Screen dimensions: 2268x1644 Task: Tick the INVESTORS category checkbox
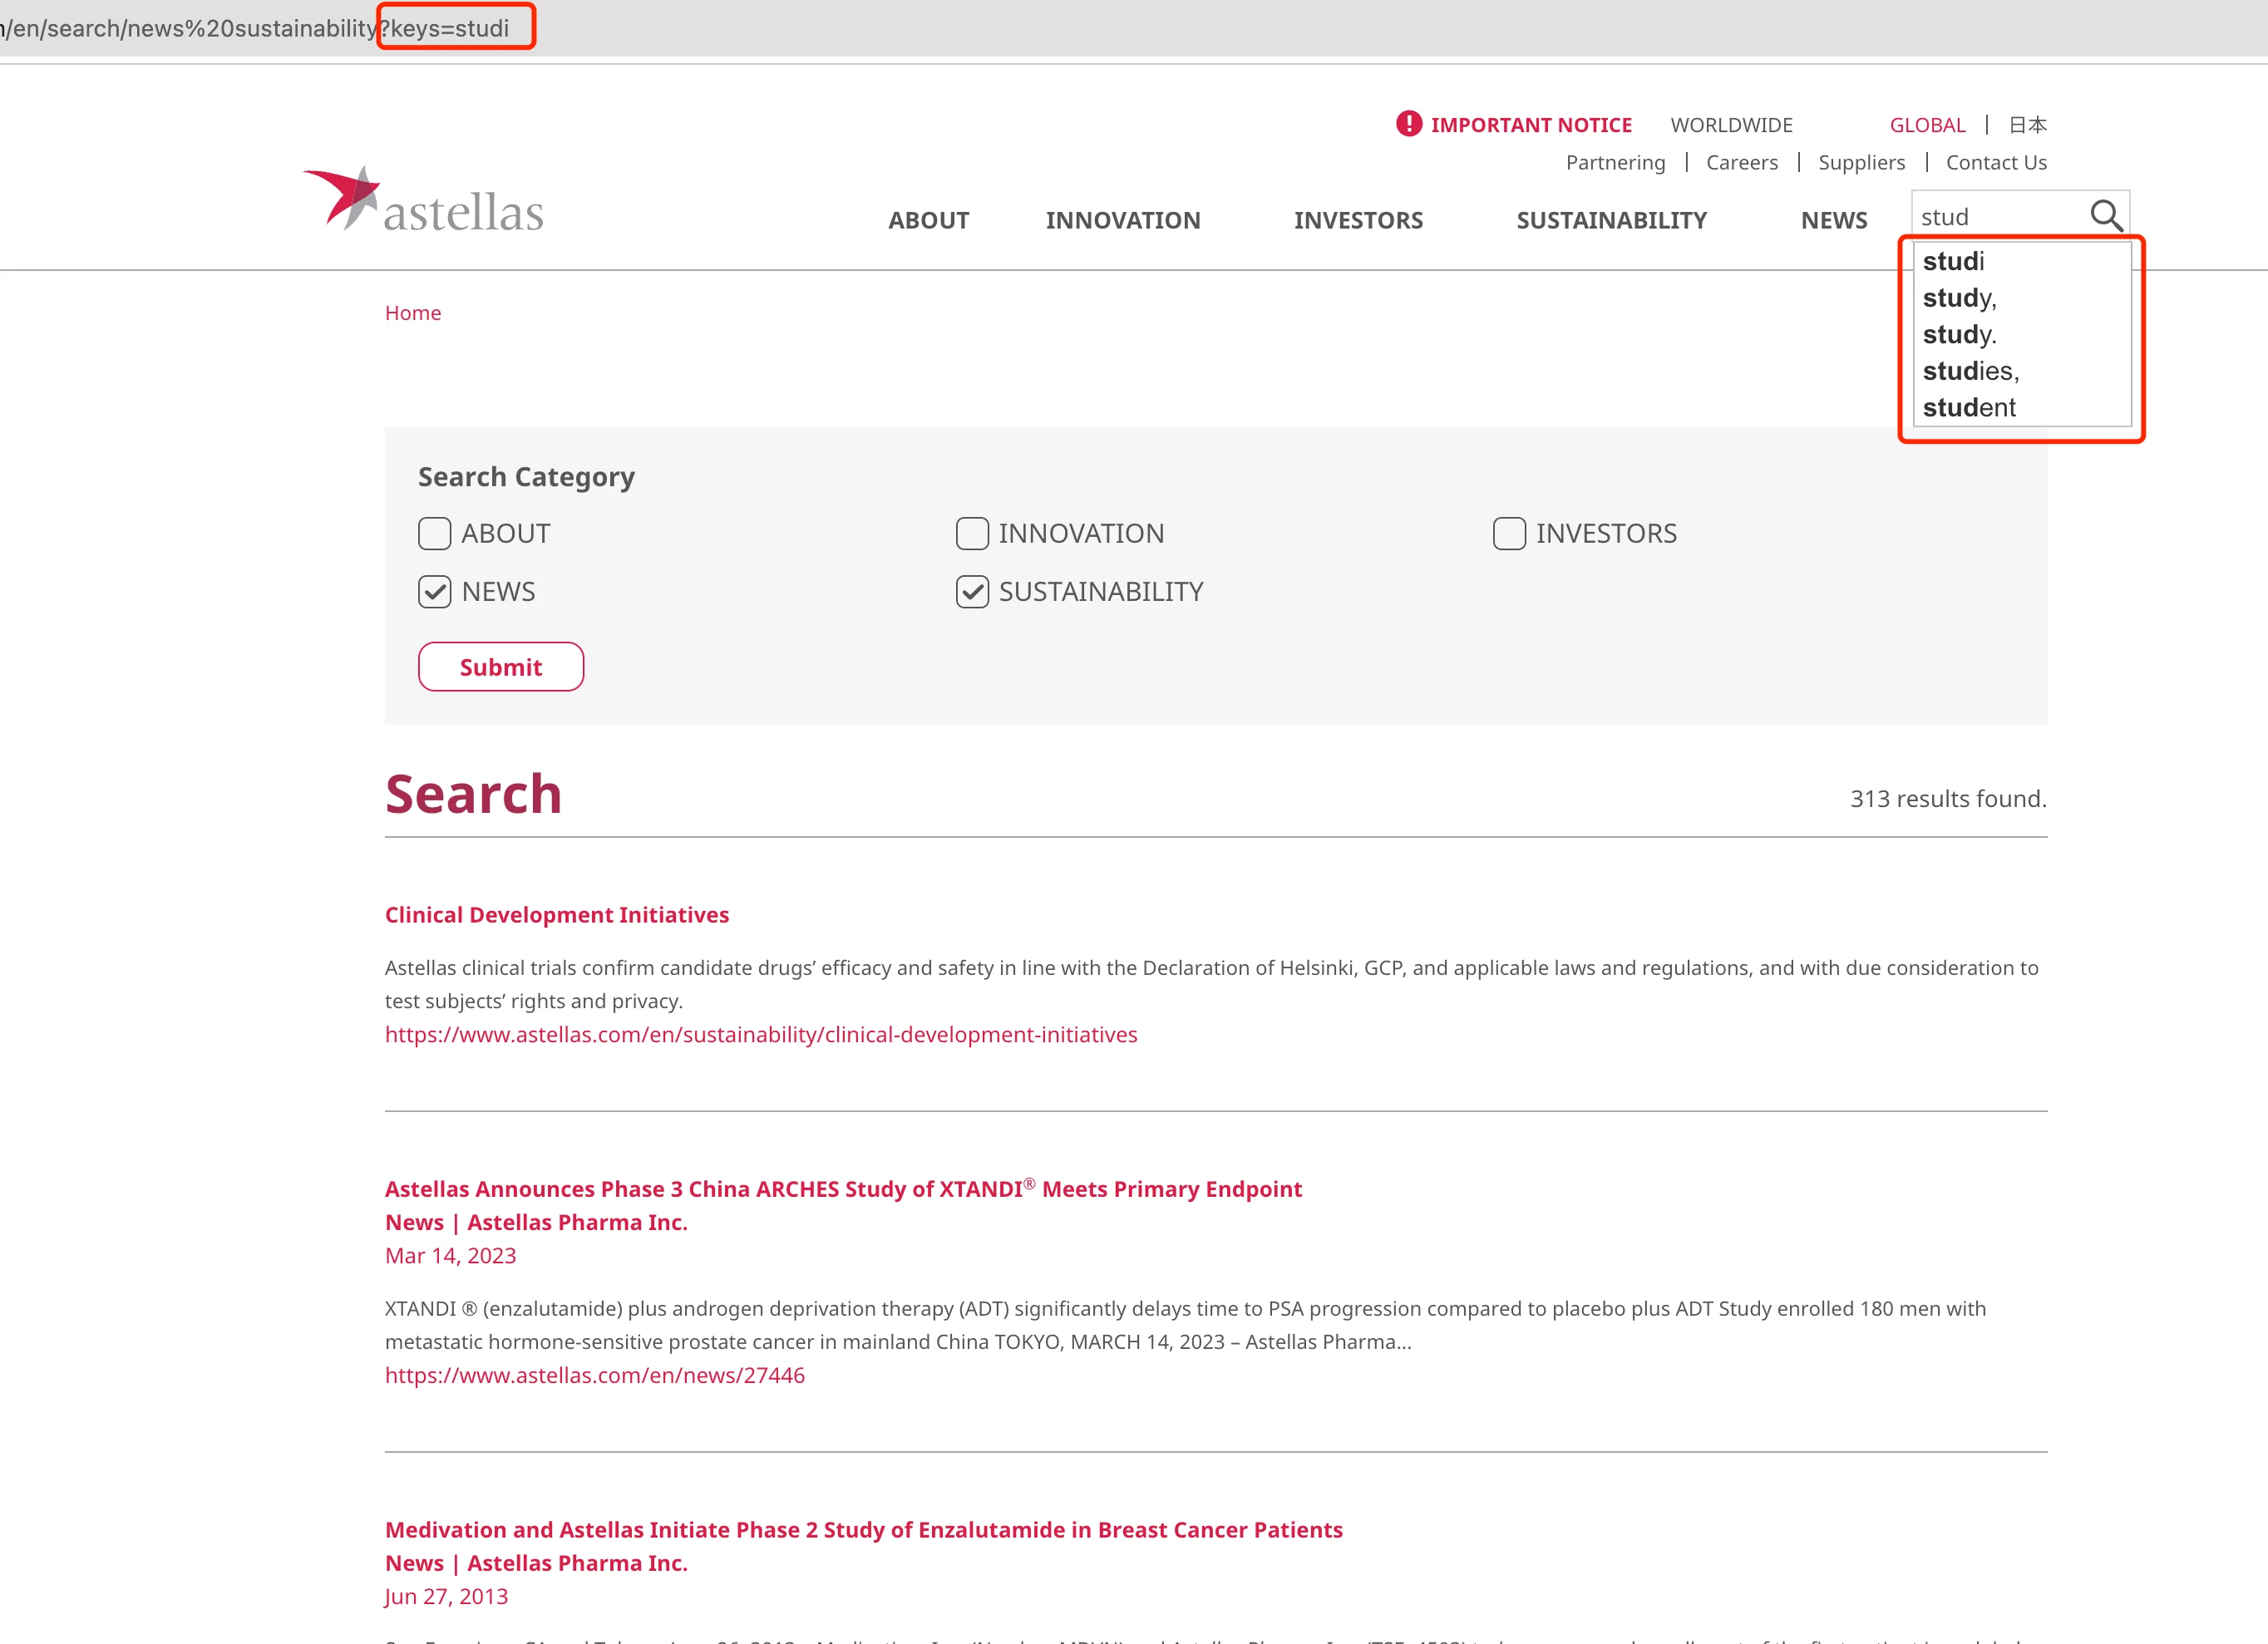pyautogui.click(x=1508, y=533)
